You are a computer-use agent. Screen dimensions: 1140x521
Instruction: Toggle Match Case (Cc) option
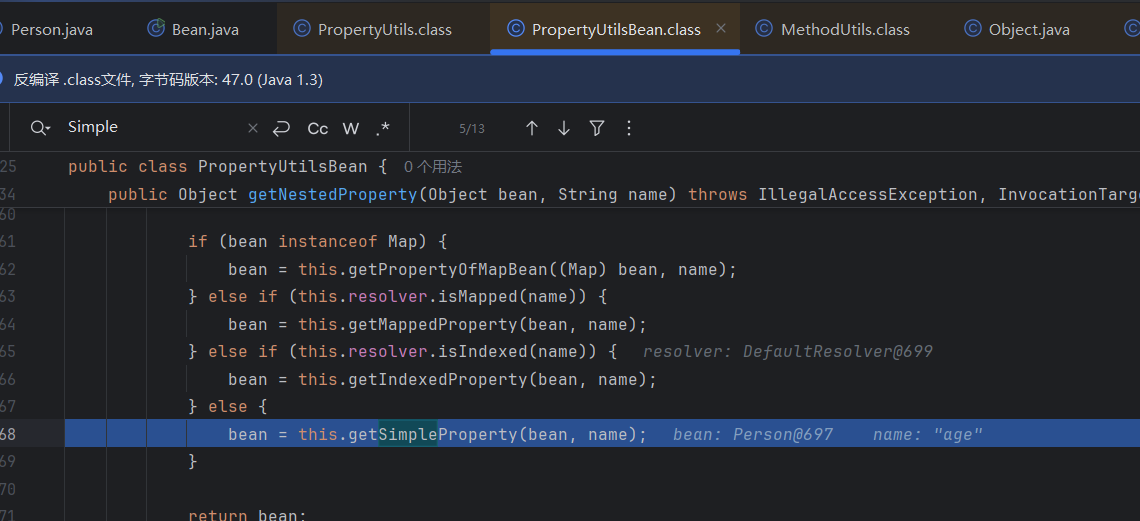coord(318,128)
